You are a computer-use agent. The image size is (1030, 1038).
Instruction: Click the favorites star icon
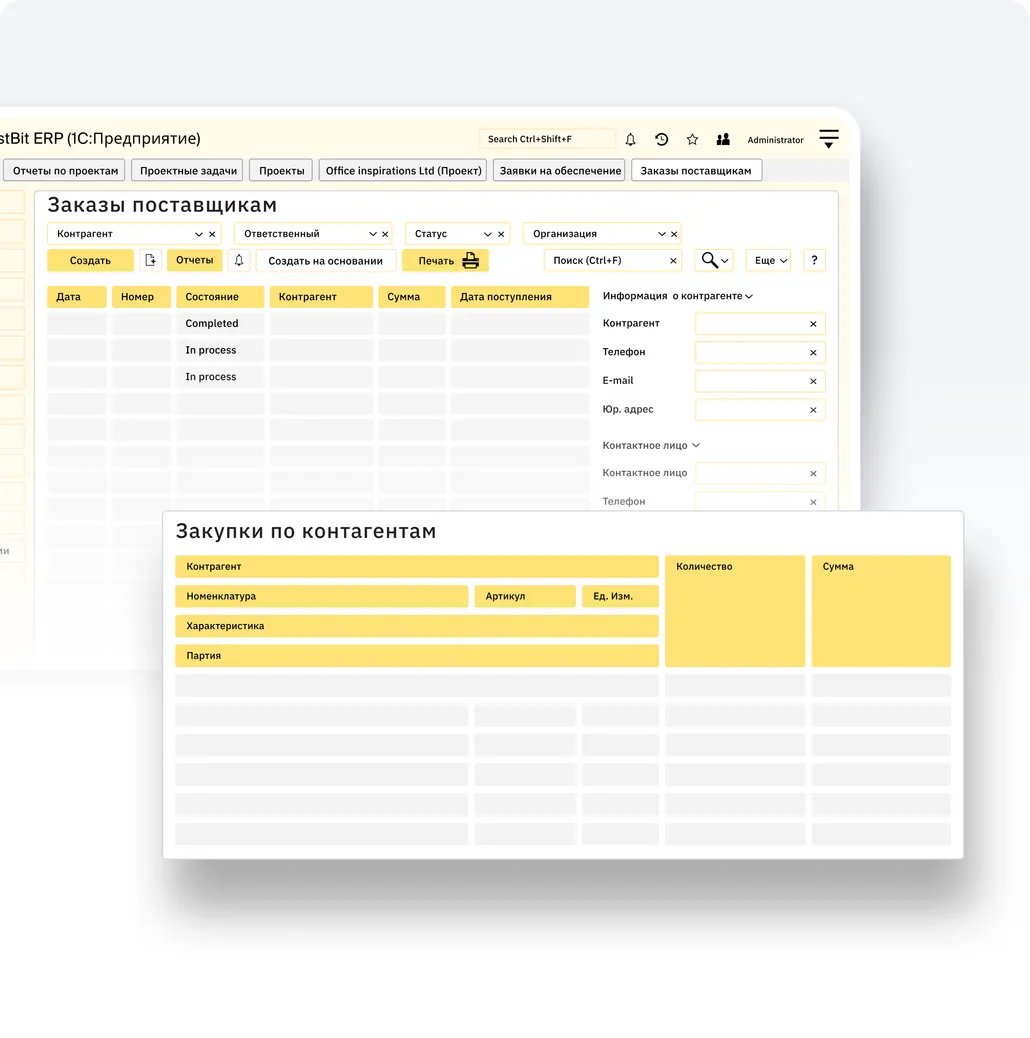(x=692, y=140)
